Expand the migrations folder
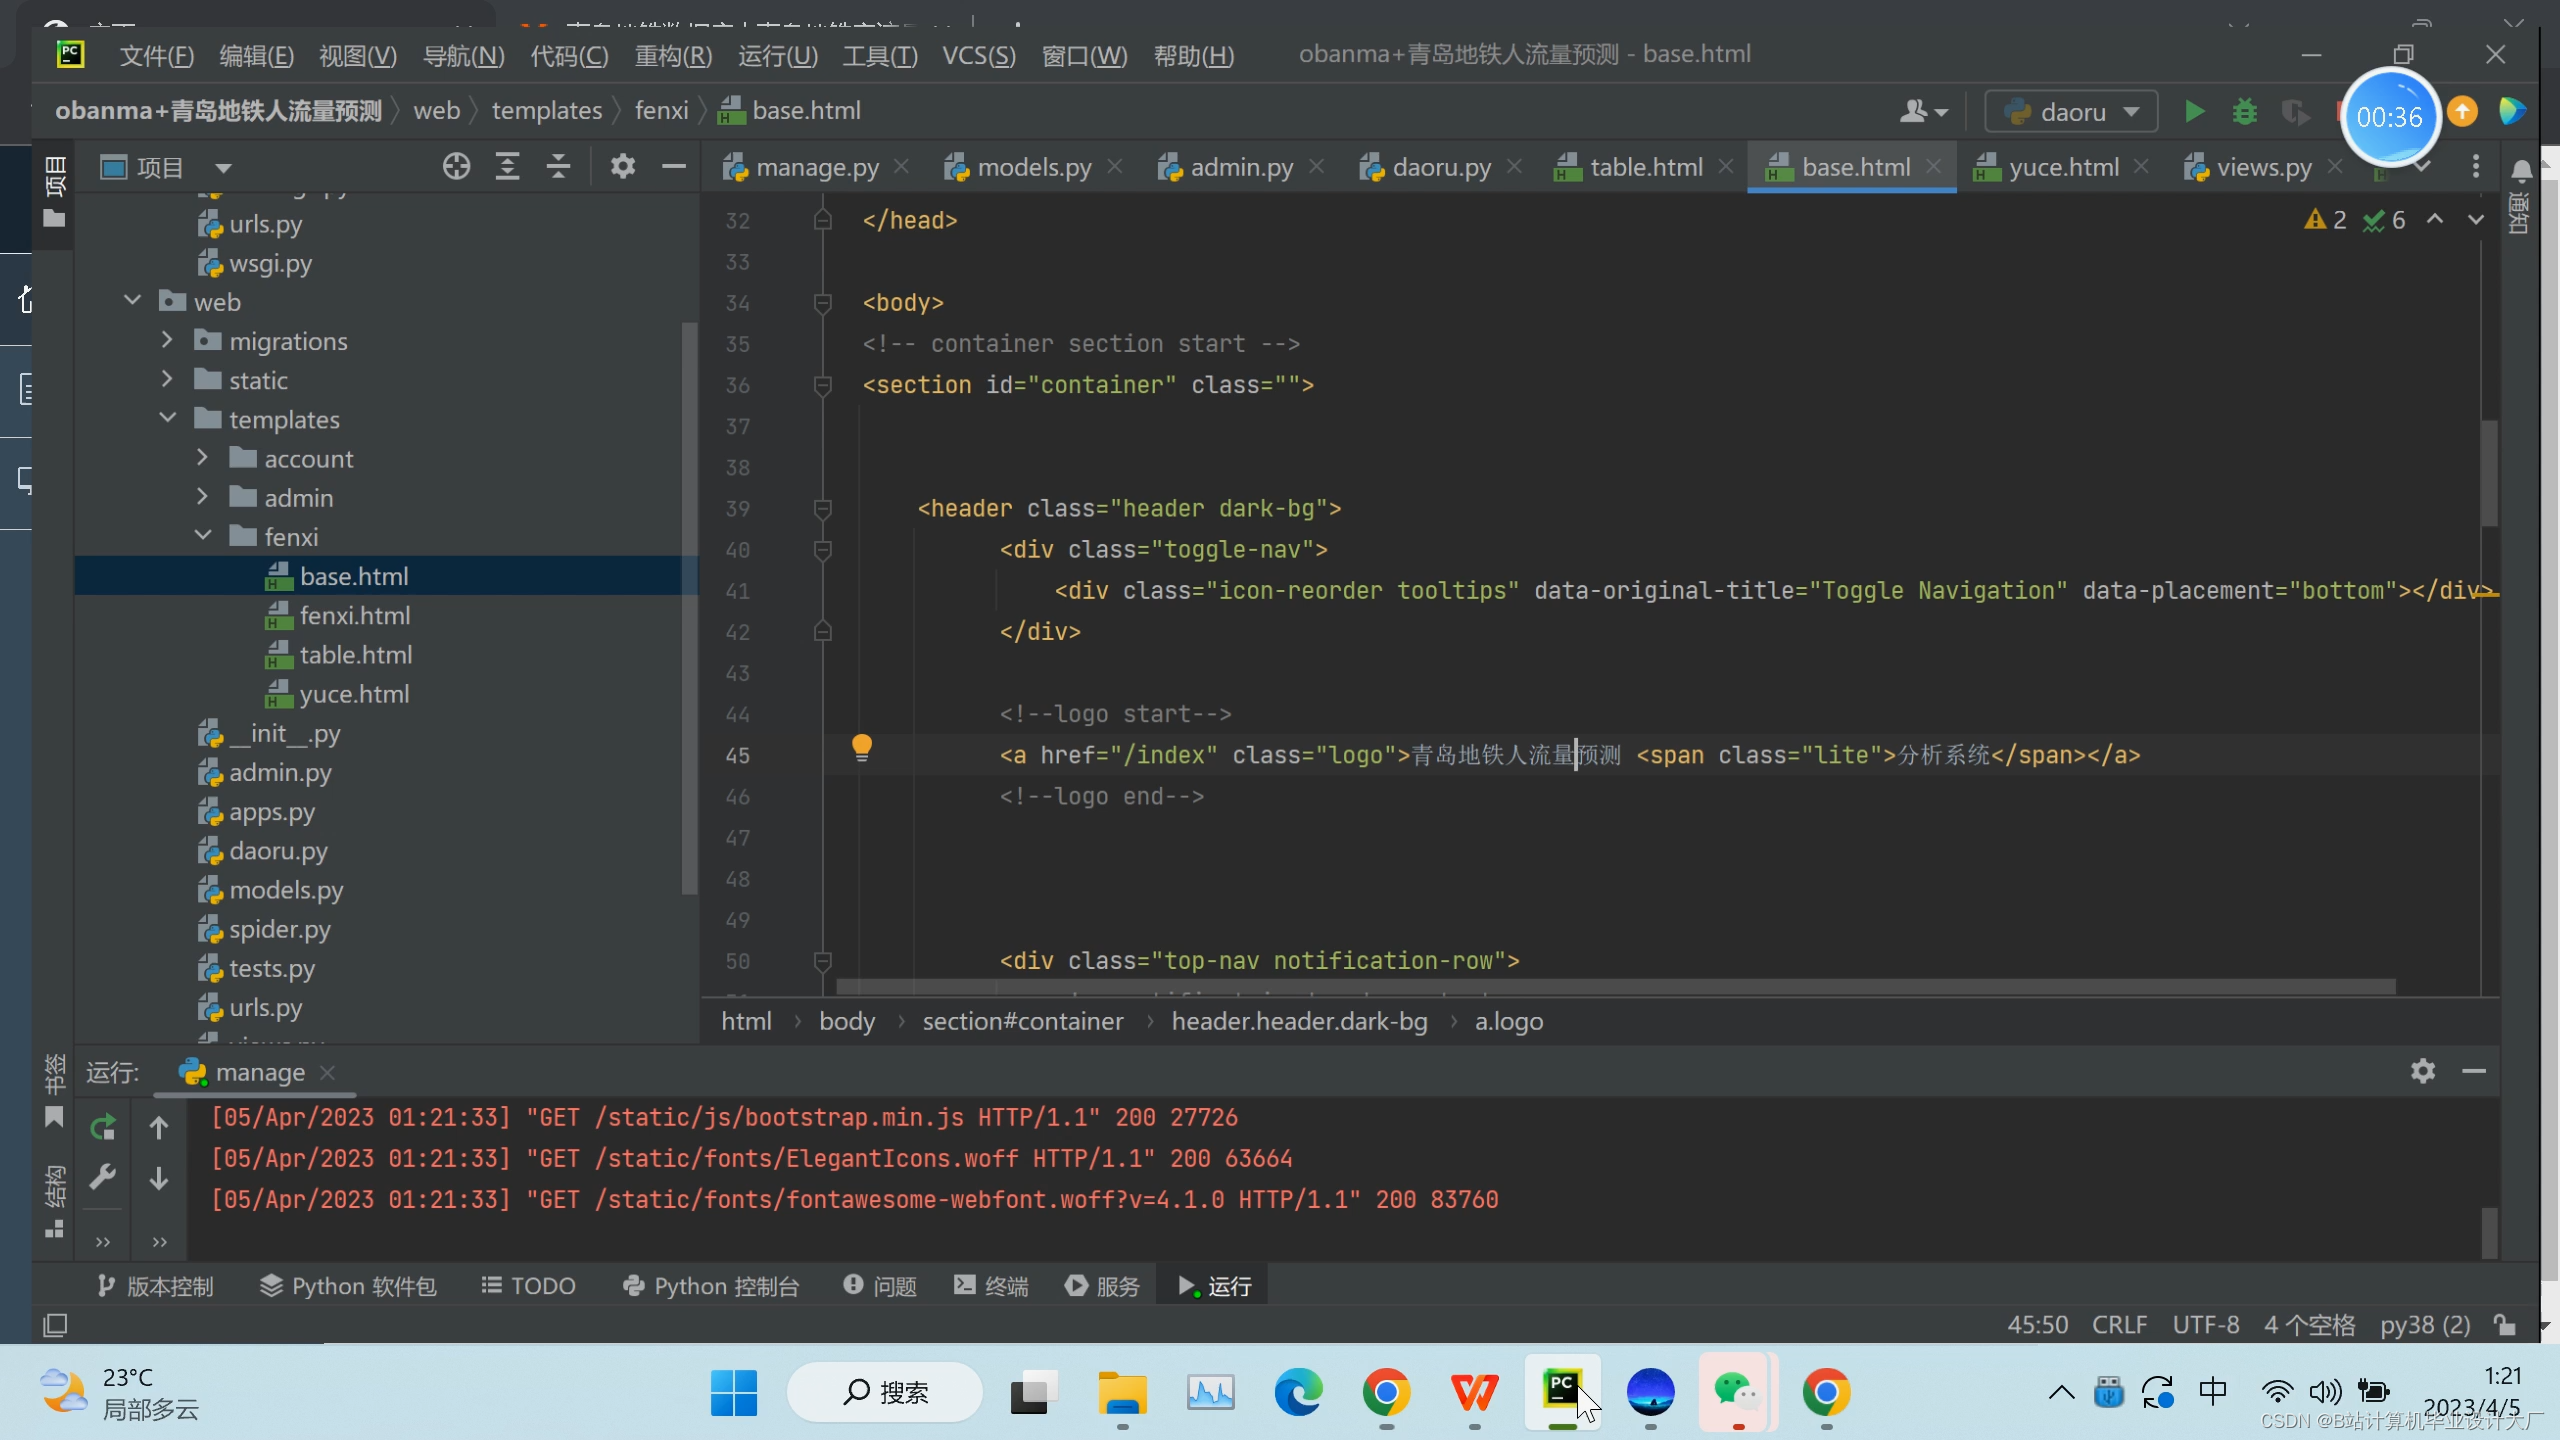2560x1440 pixels. click(x=167, y=341)
